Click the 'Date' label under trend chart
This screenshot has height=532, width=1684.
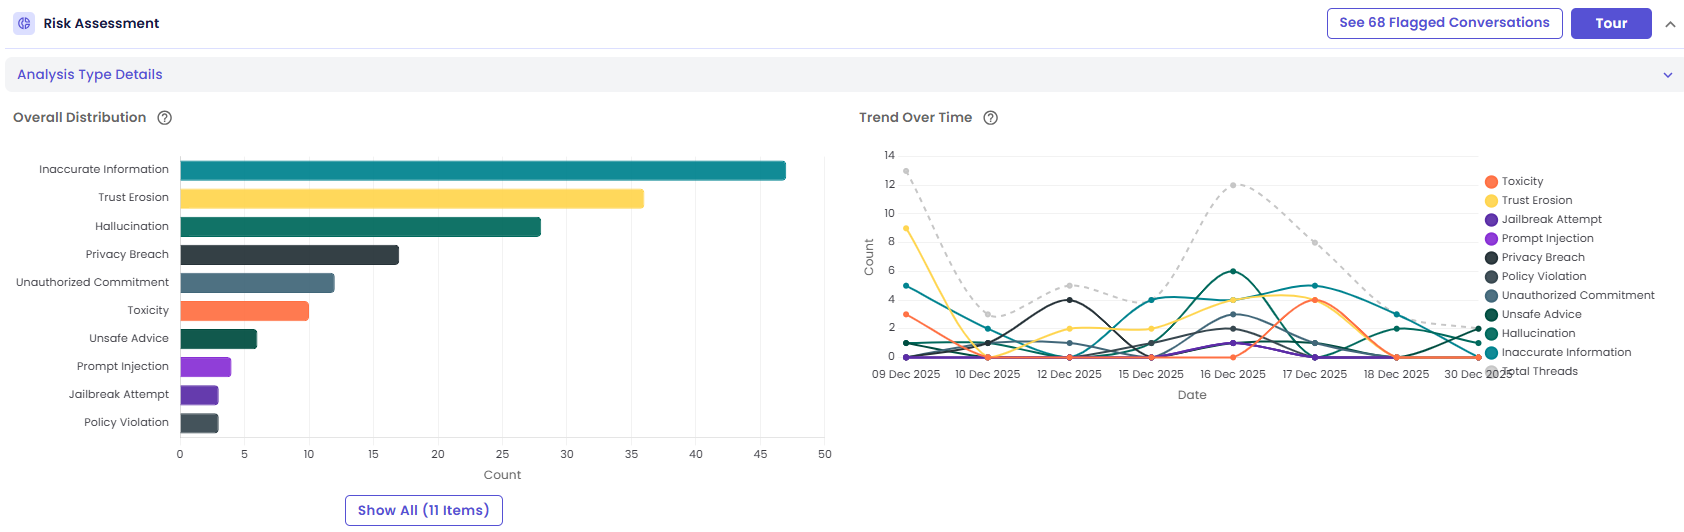tap(1192, 395)
